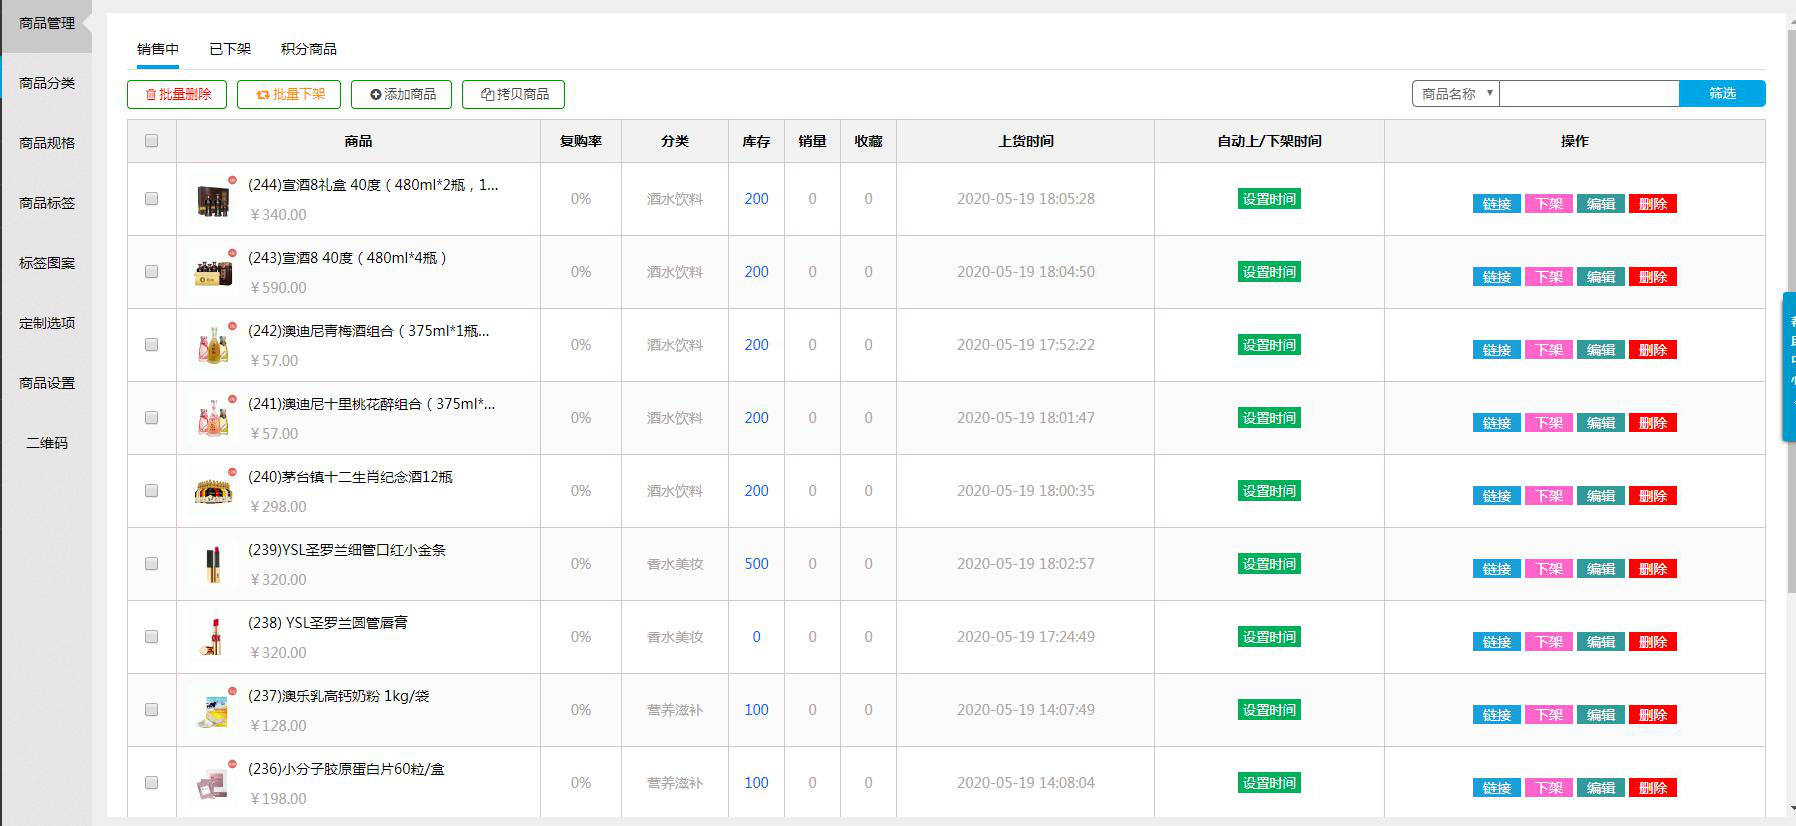Click 删除 button for product 238 唇膏
Screen dimensions: 1796x826
(x=1653, y=642)
